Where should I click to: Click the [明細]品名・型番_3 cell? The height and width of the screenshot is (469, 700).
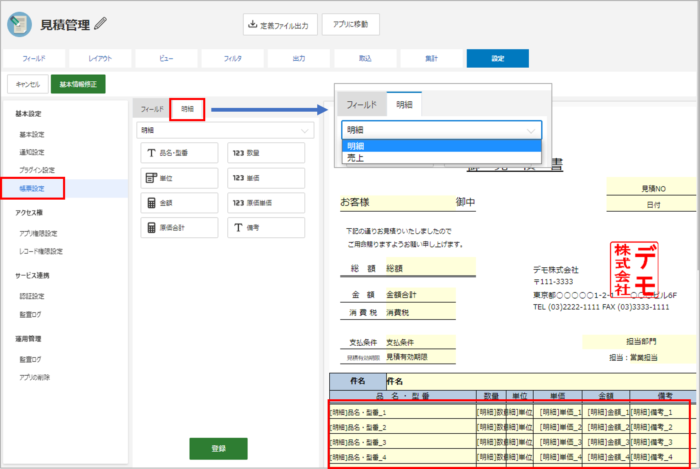tap(403, 442)
